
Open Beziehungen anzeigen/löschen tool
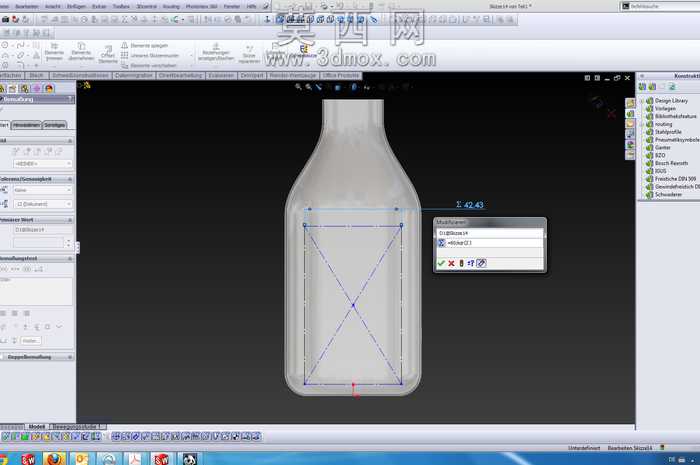click(x=216, y=52)
